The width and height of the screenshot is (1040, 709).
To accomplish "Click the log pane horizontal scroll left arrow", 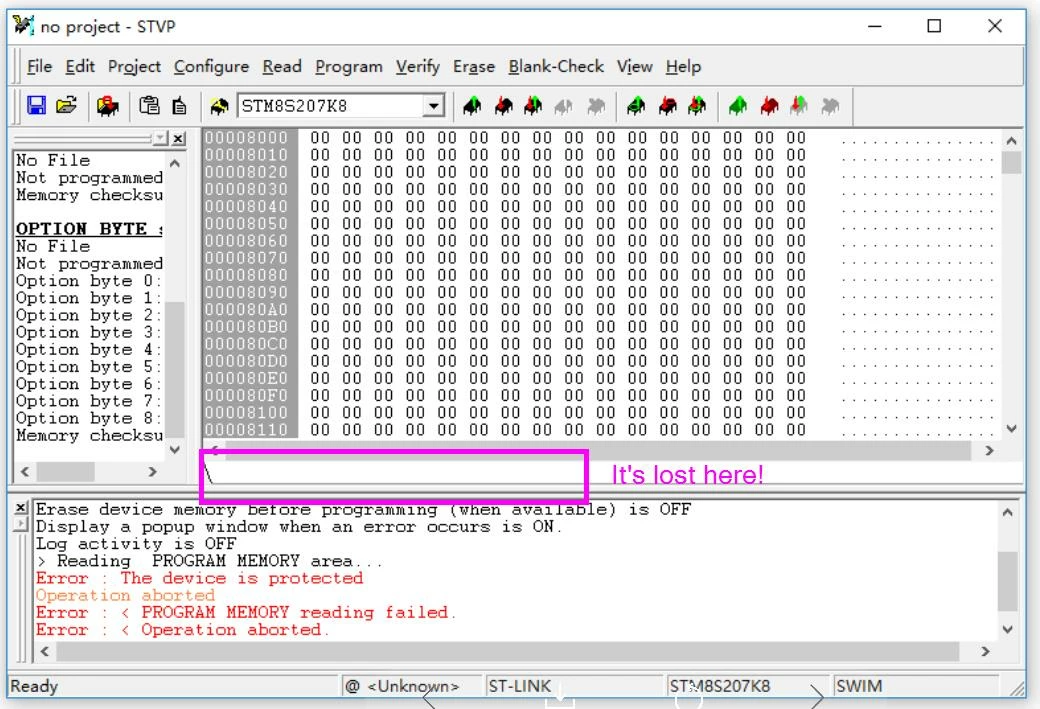I will pos(45,651).
